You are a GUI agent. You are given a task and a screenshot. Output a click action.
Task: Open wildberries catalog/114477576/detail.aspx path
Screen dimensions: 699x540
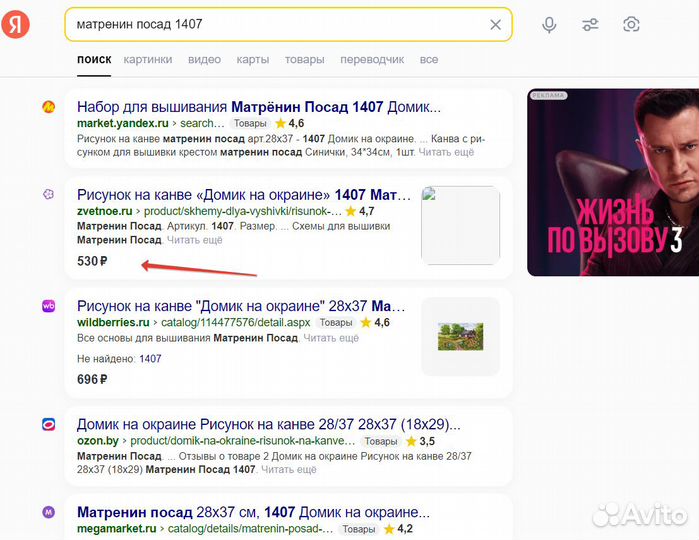[235, 322]
